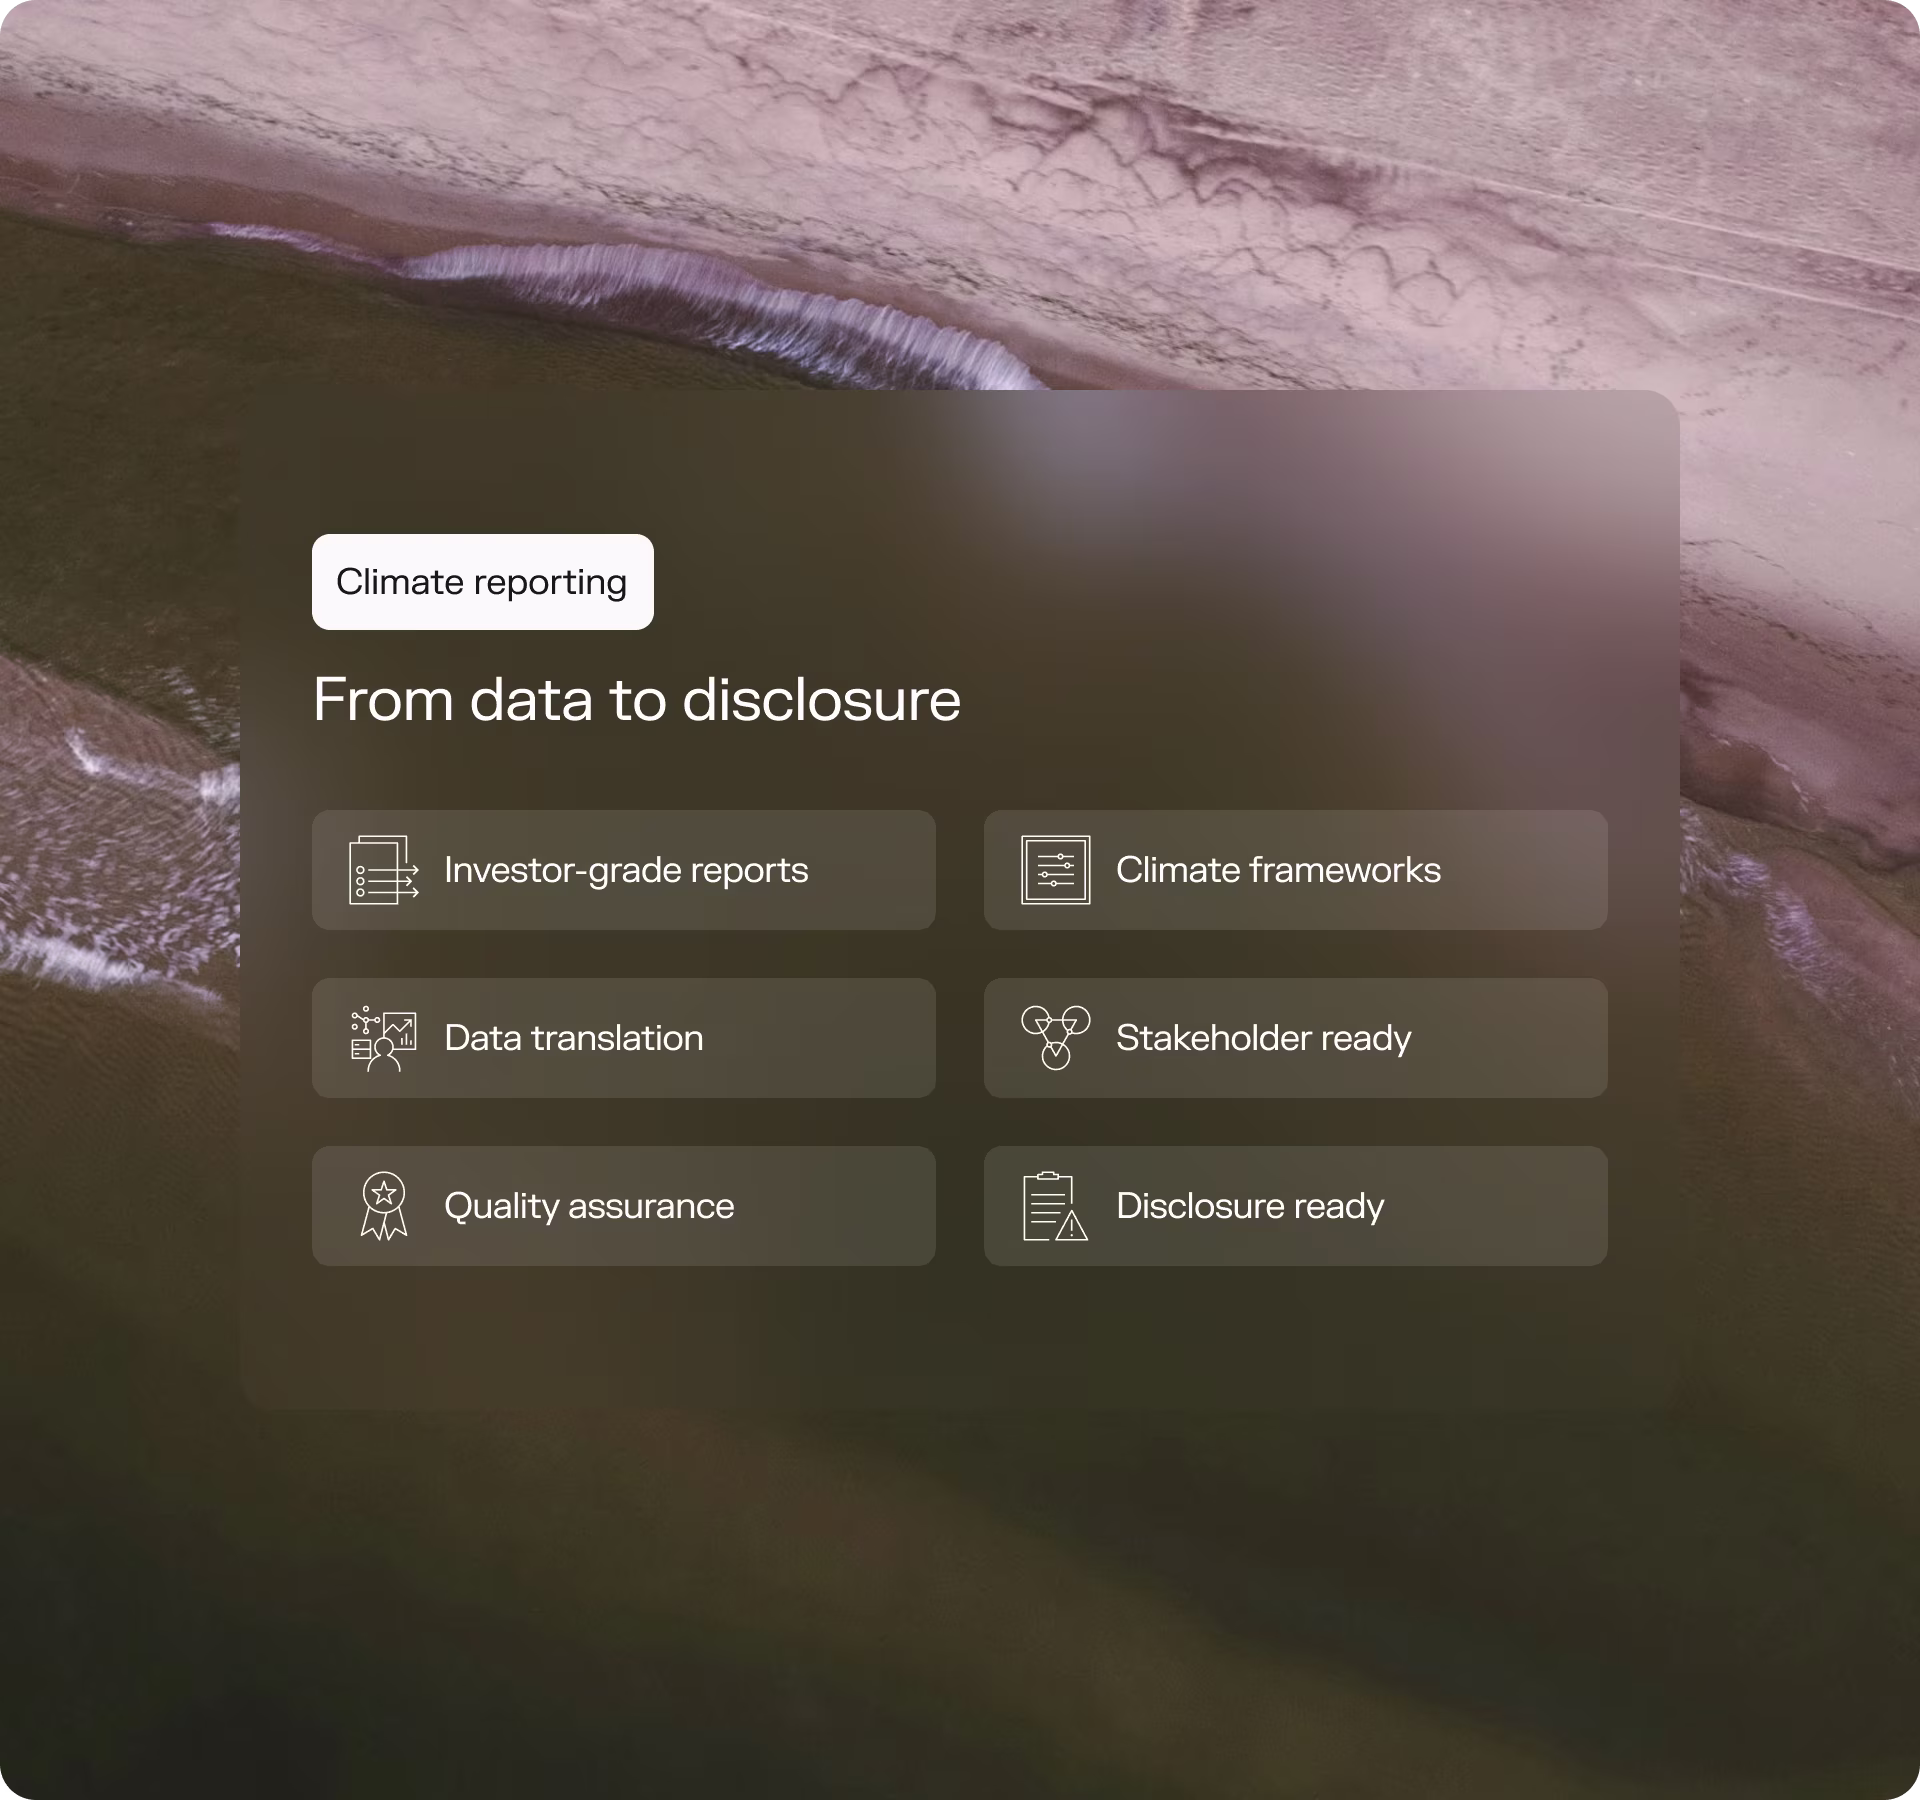Viewport: 1920px width, 1800px height.
Task: Select the "Investor-grade reports" label
Action: tap(626, 870)
